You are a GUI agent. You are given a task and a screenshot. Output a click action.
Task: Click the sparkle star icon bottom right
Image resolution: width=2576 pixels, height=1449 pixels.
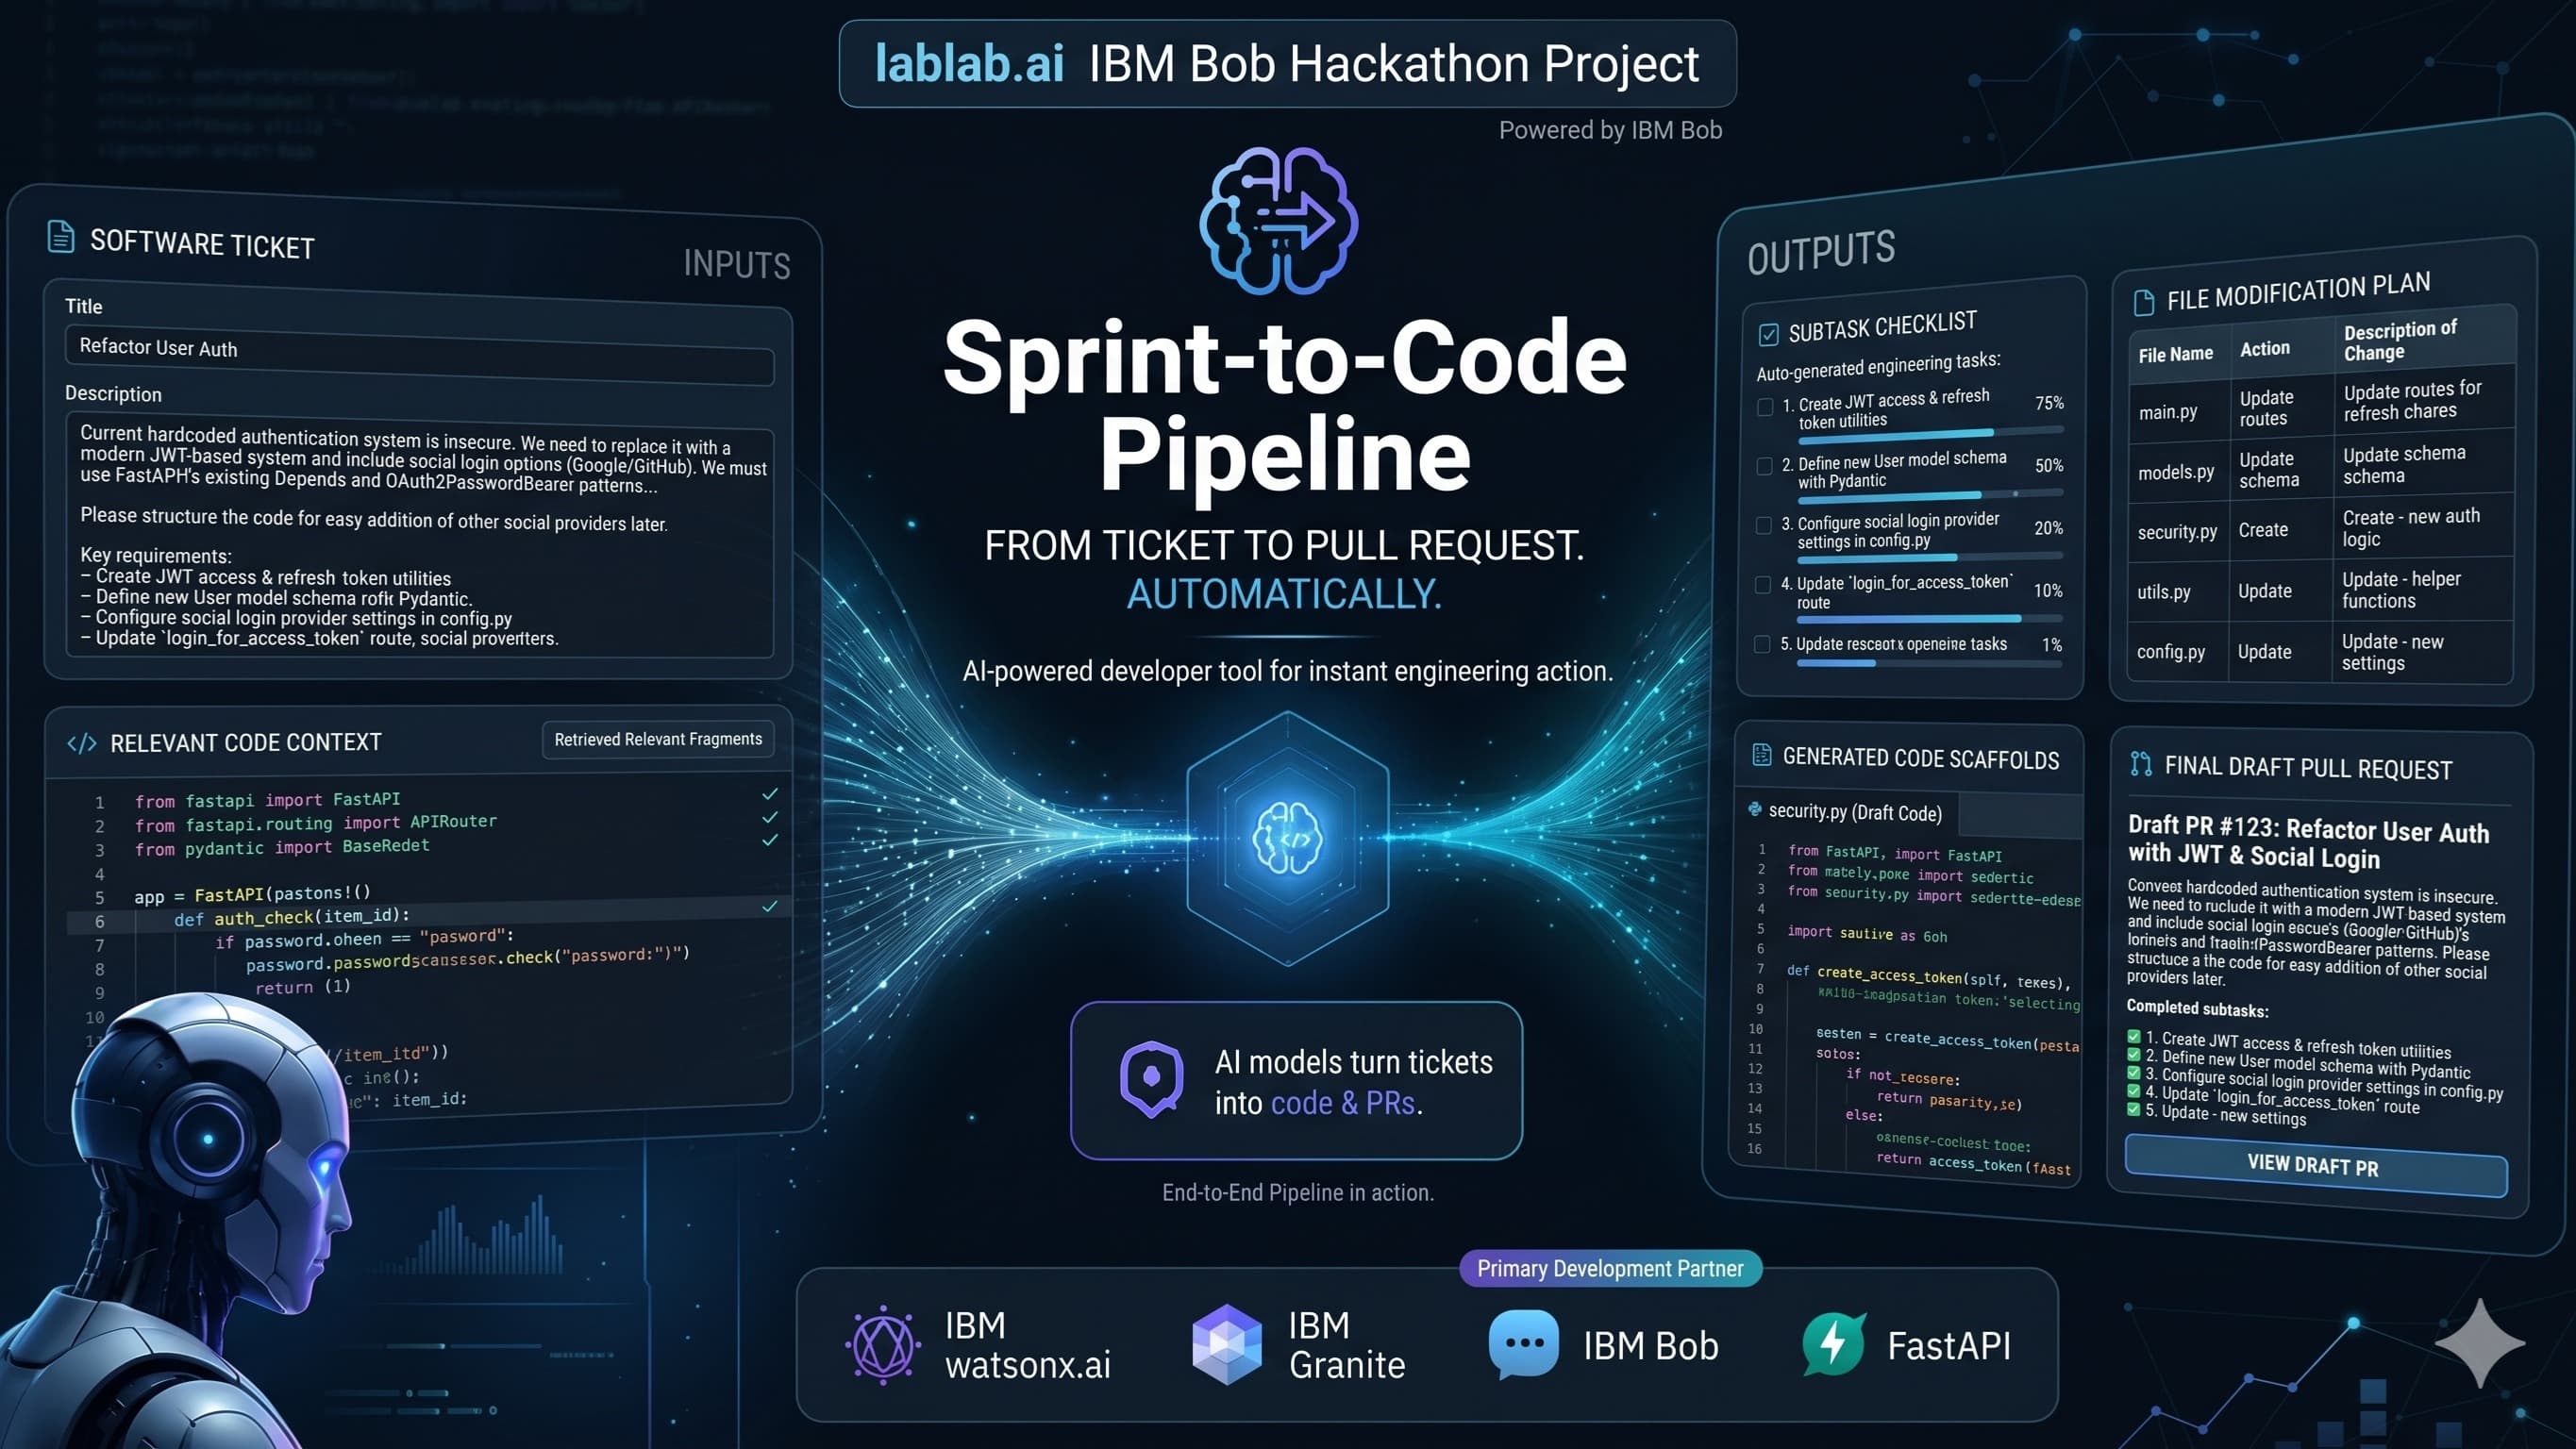(x=2480, y=1343)
